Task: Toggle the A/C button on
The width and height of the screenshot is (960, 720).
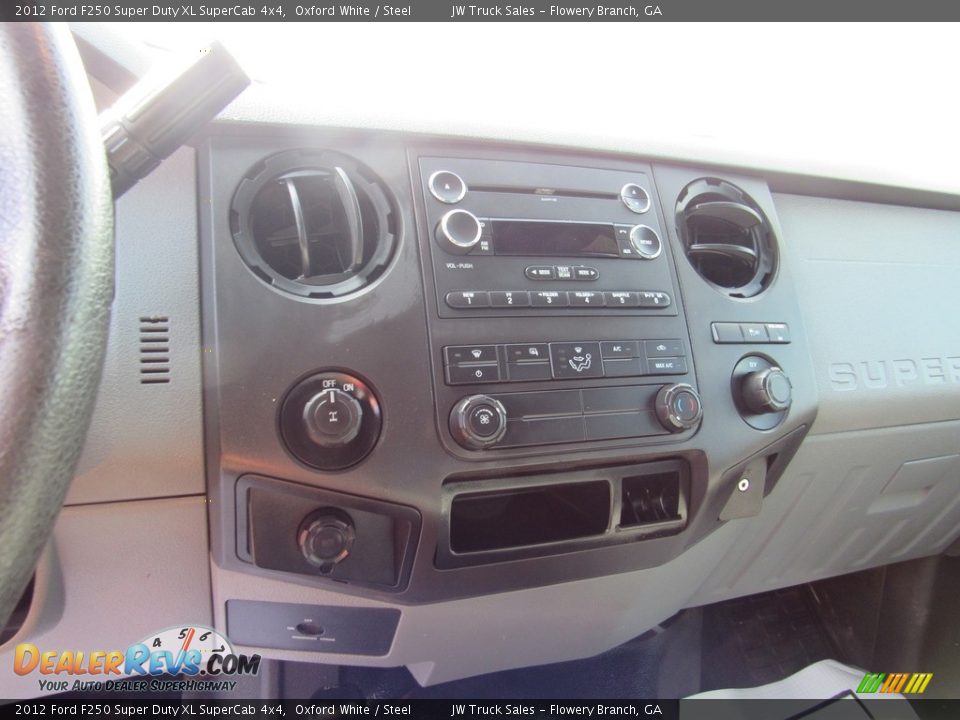Action: pos(617,349)
